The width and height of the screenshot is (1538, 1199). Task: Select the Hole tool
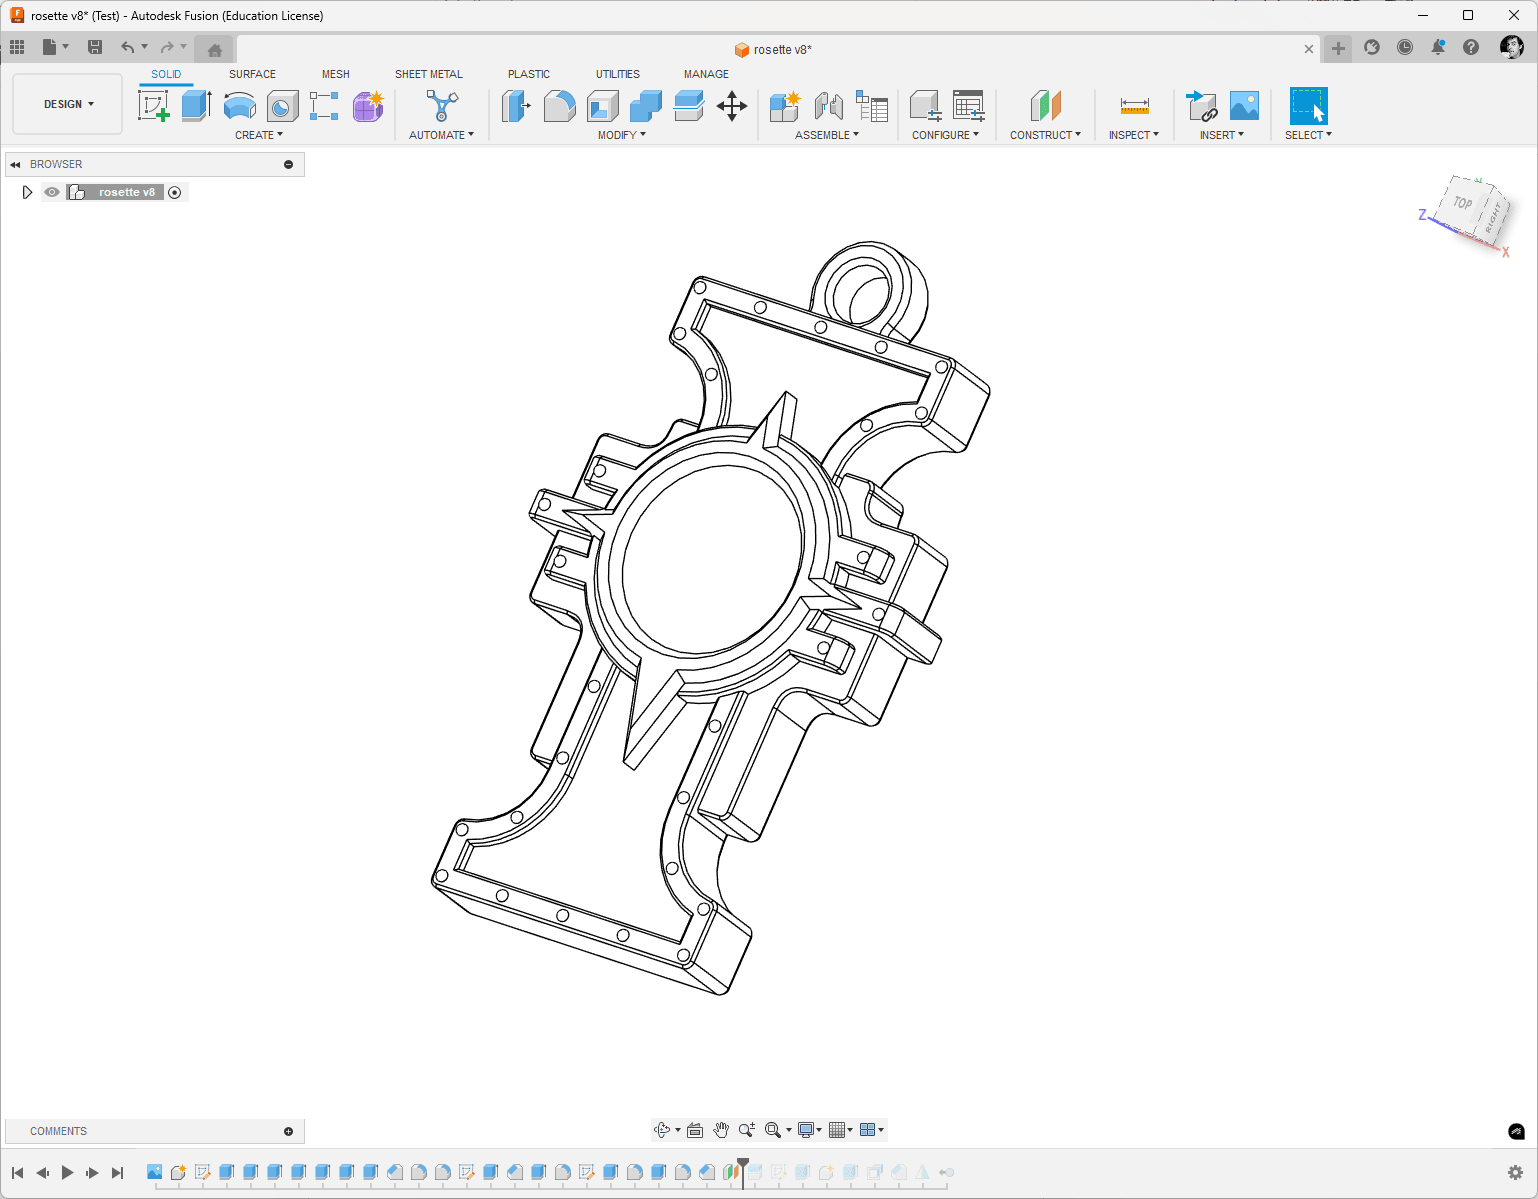click(282, 105)
